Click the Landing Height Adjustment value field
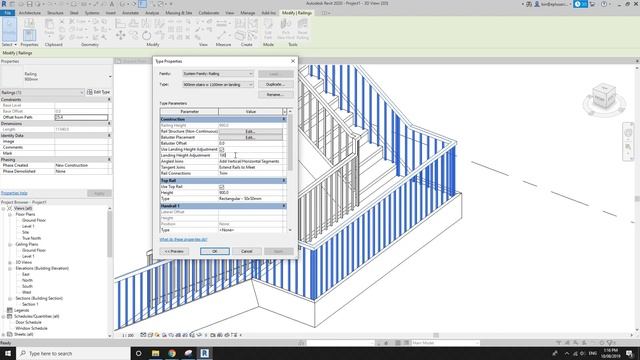Viewport: 640px width, 360px height. pyautogui.click(x=250, y=156)
